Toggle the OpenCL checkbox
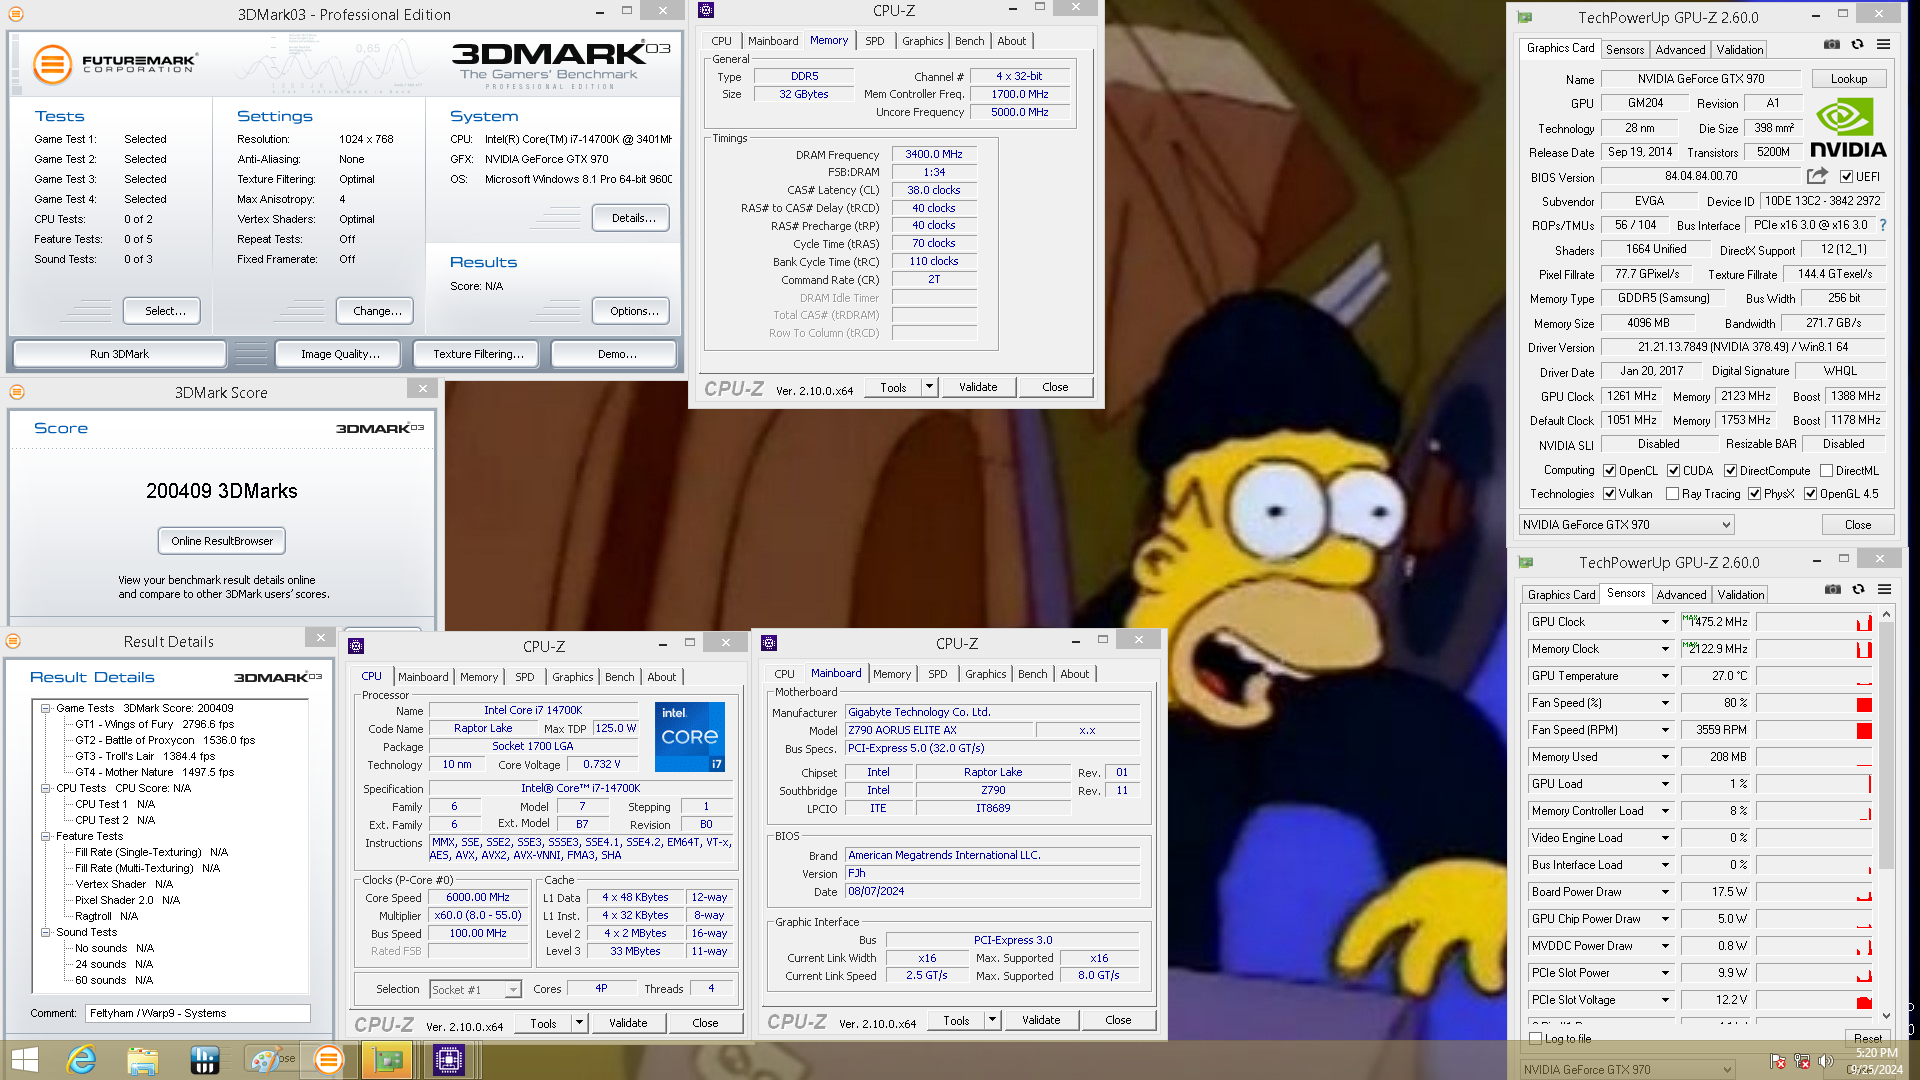 click(x=1610, y=471)
